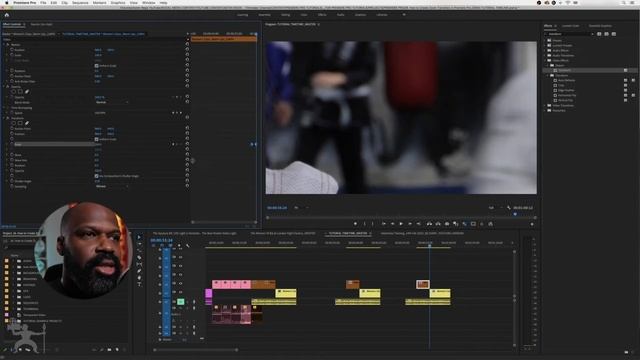
Task: Select Horizontal Flip effect in Effects list
Action: click(x=567, y=95)
